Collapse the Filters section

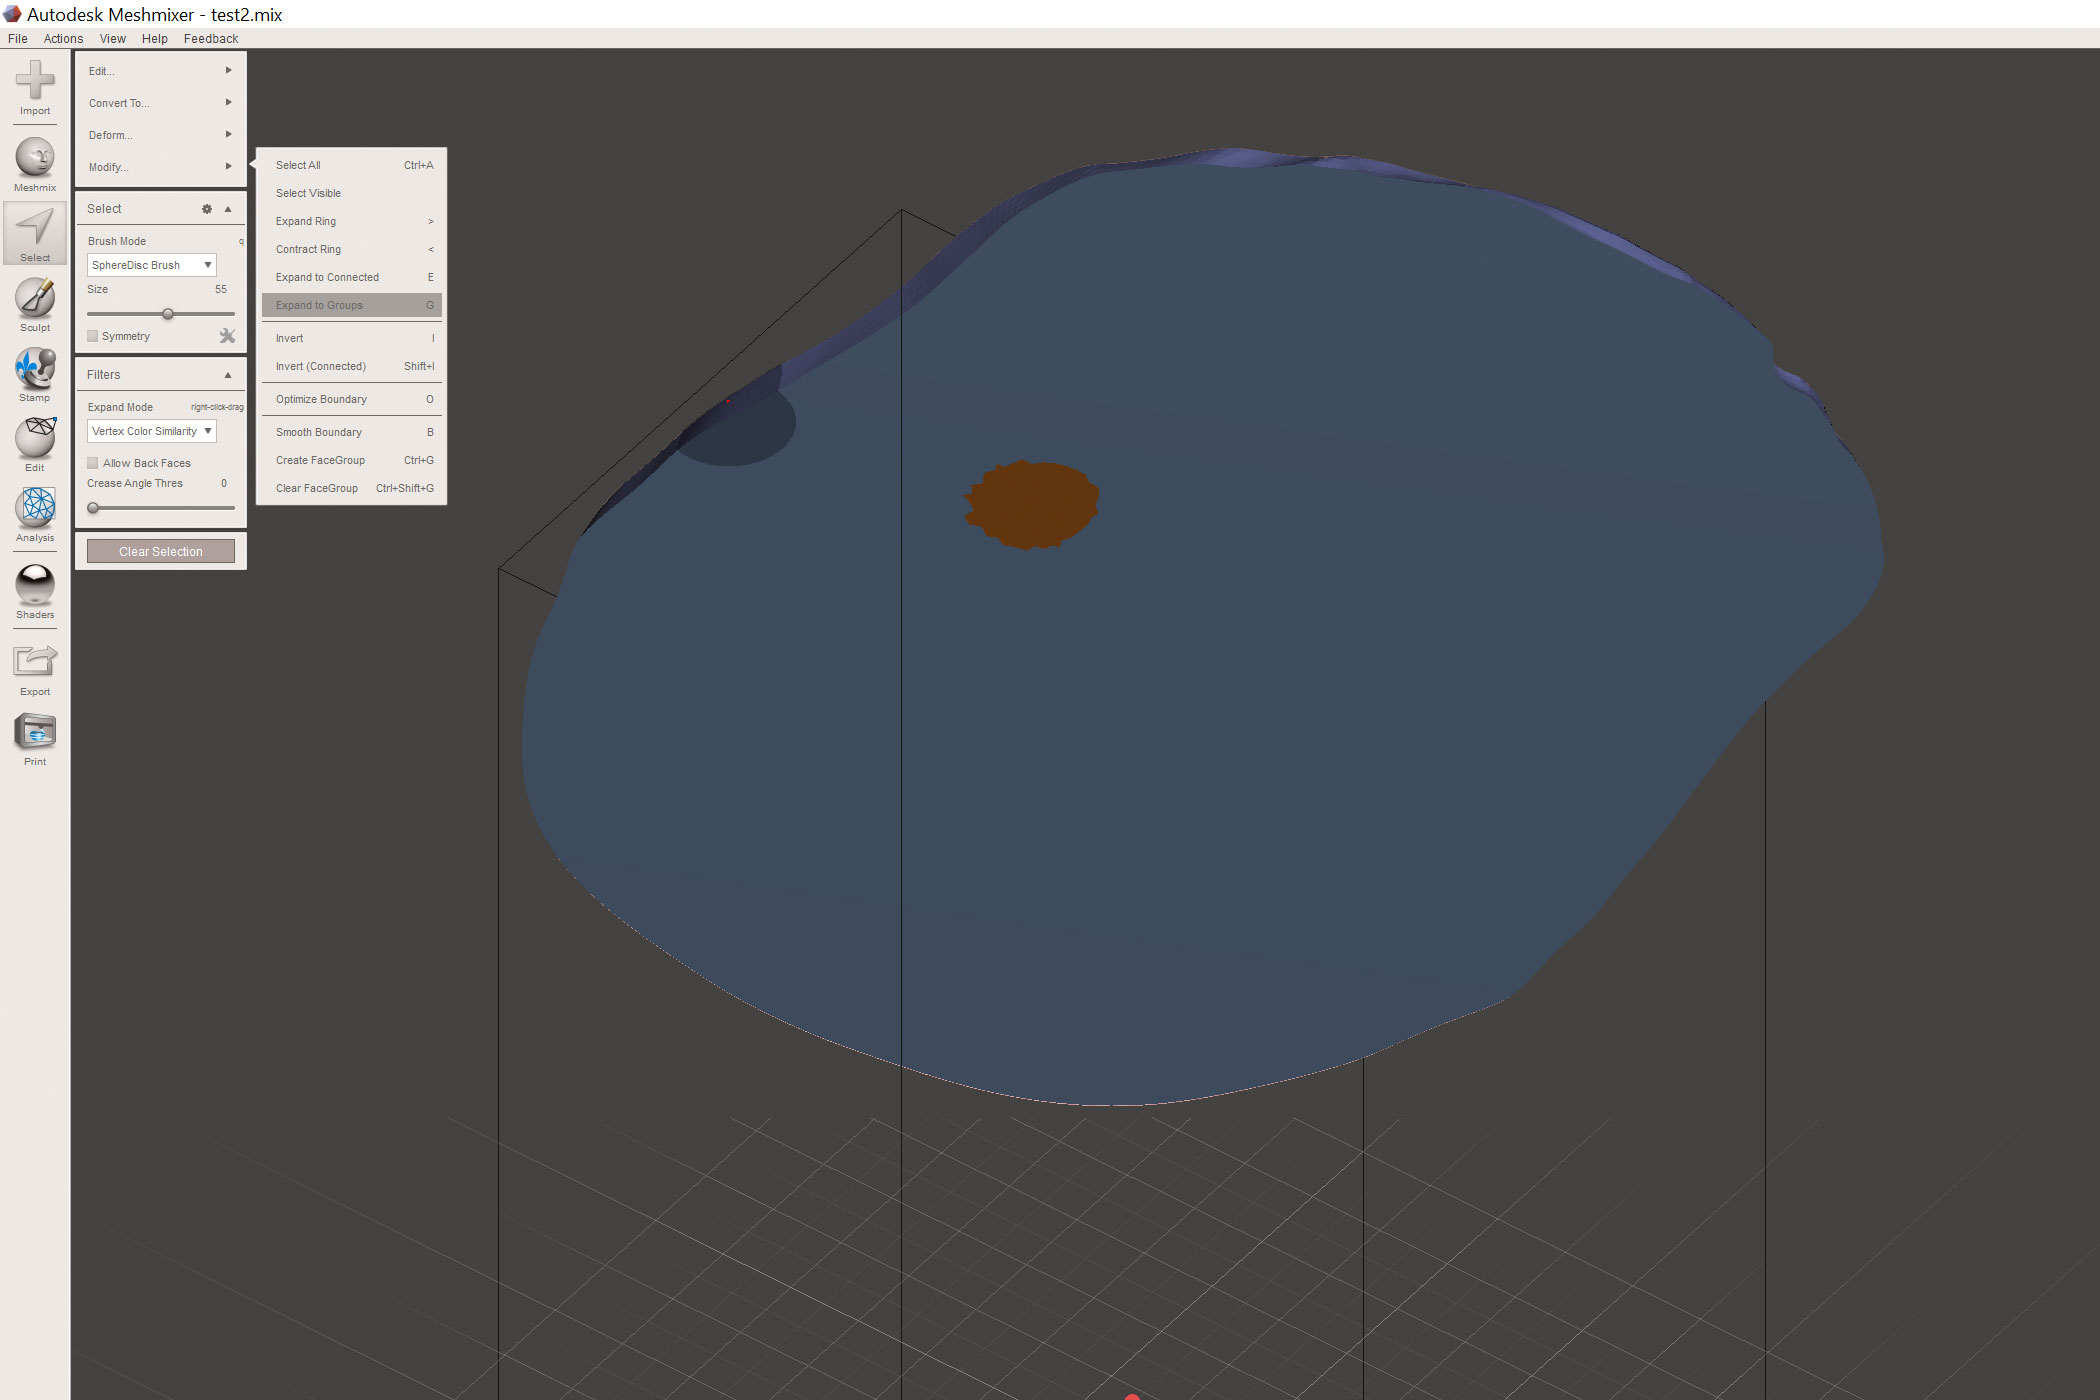228,375
